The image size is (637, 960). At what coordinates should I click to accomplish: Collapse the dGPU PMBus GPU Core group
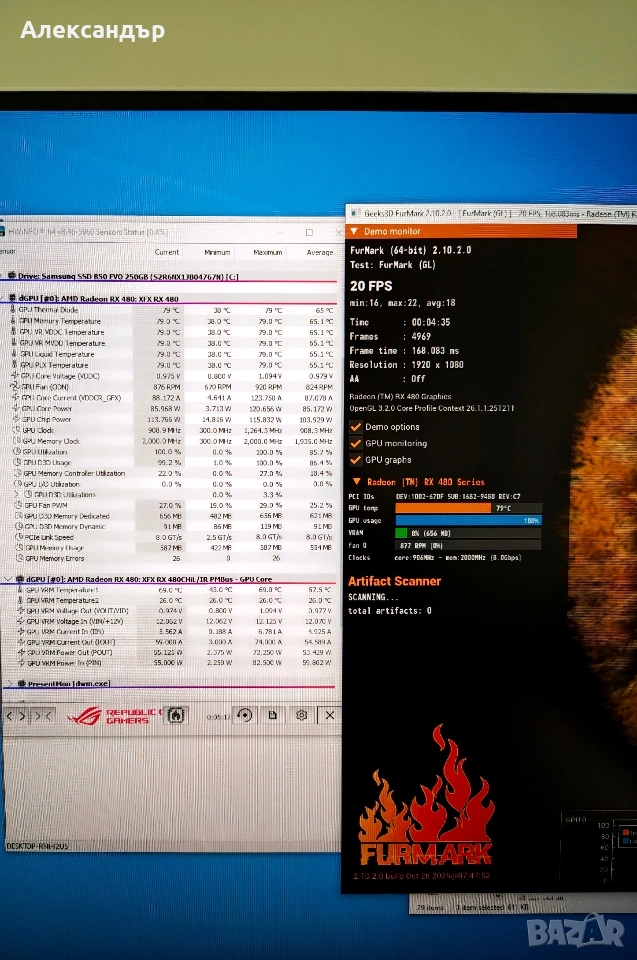pyautogui.click(x=9, y=579)
